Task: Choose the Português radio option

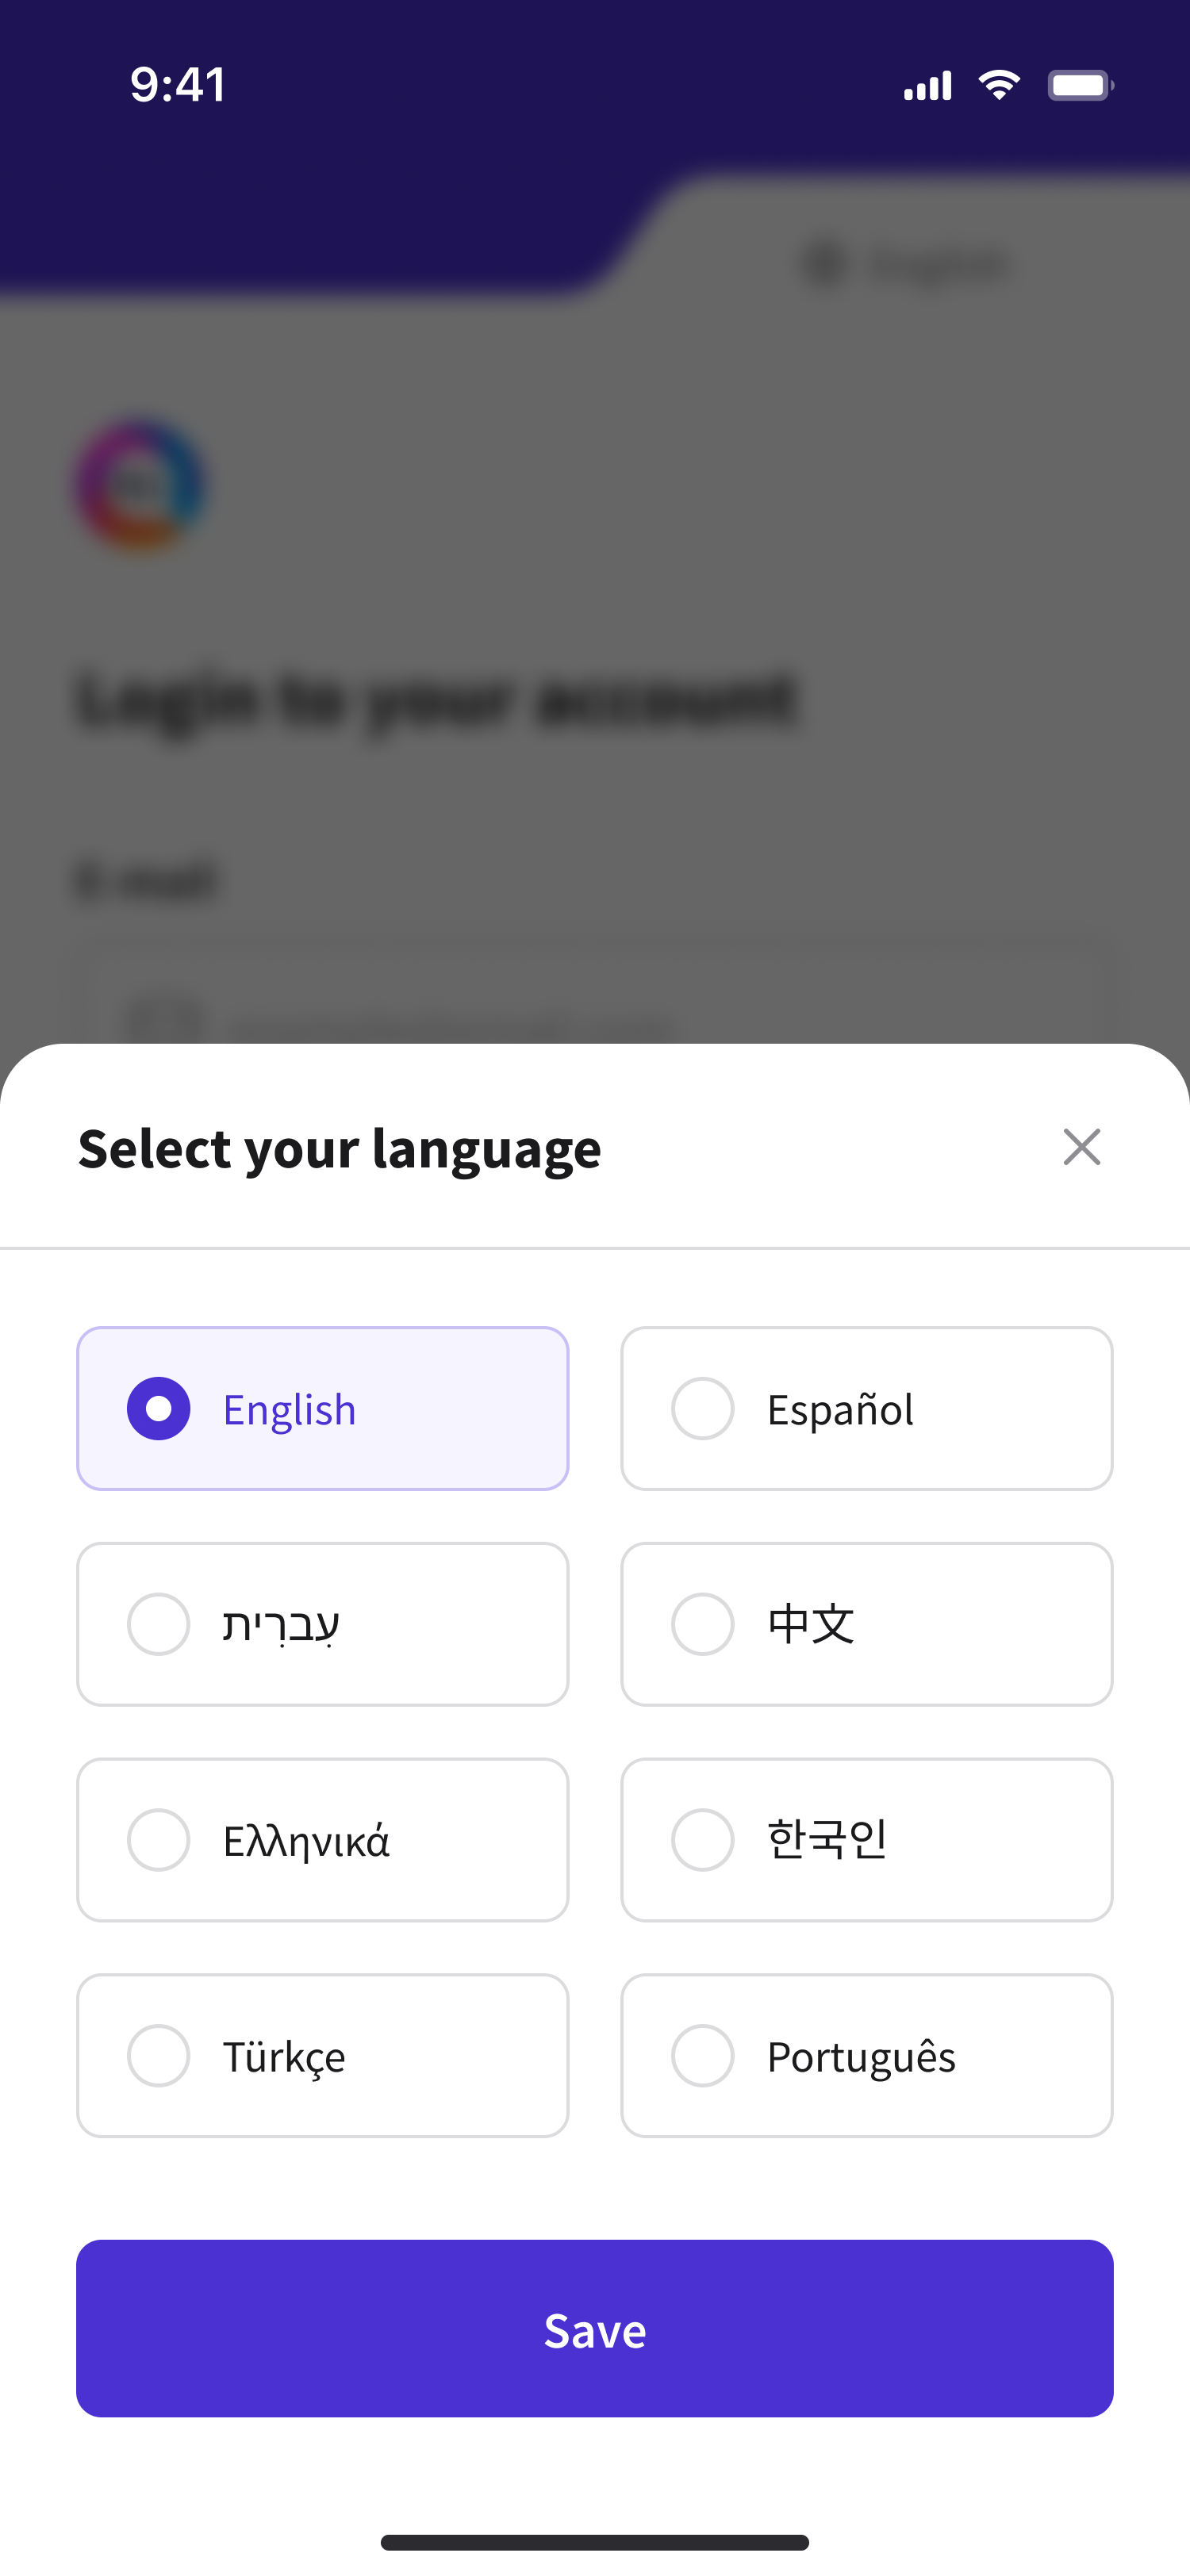Action: point(703,2056)
